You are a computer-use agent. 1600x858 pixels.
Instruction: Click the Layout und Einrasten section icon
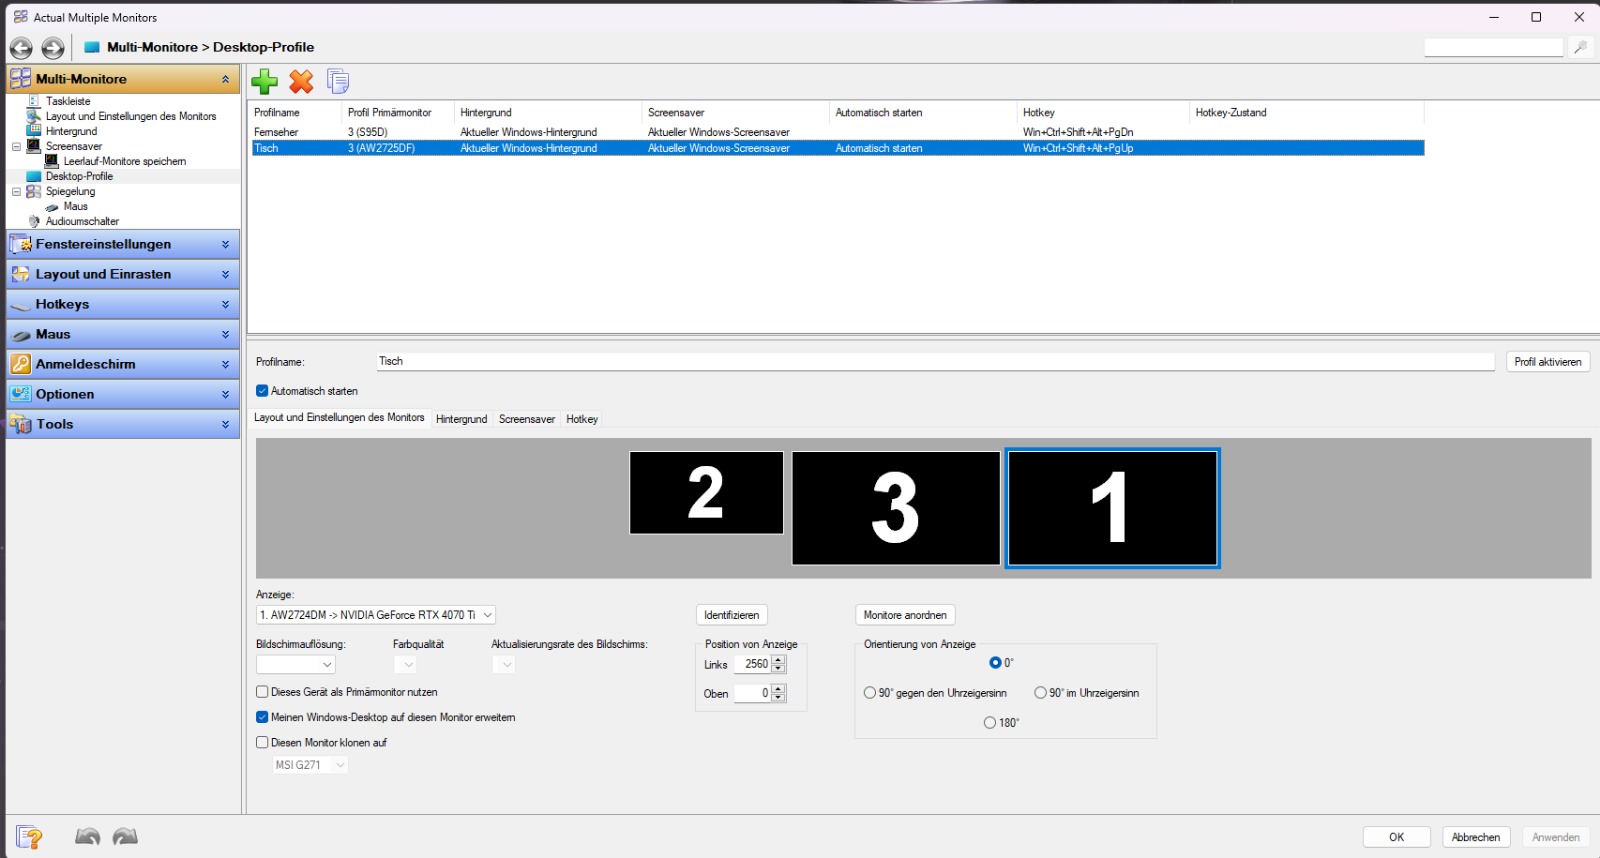click(x=21, y=274)
